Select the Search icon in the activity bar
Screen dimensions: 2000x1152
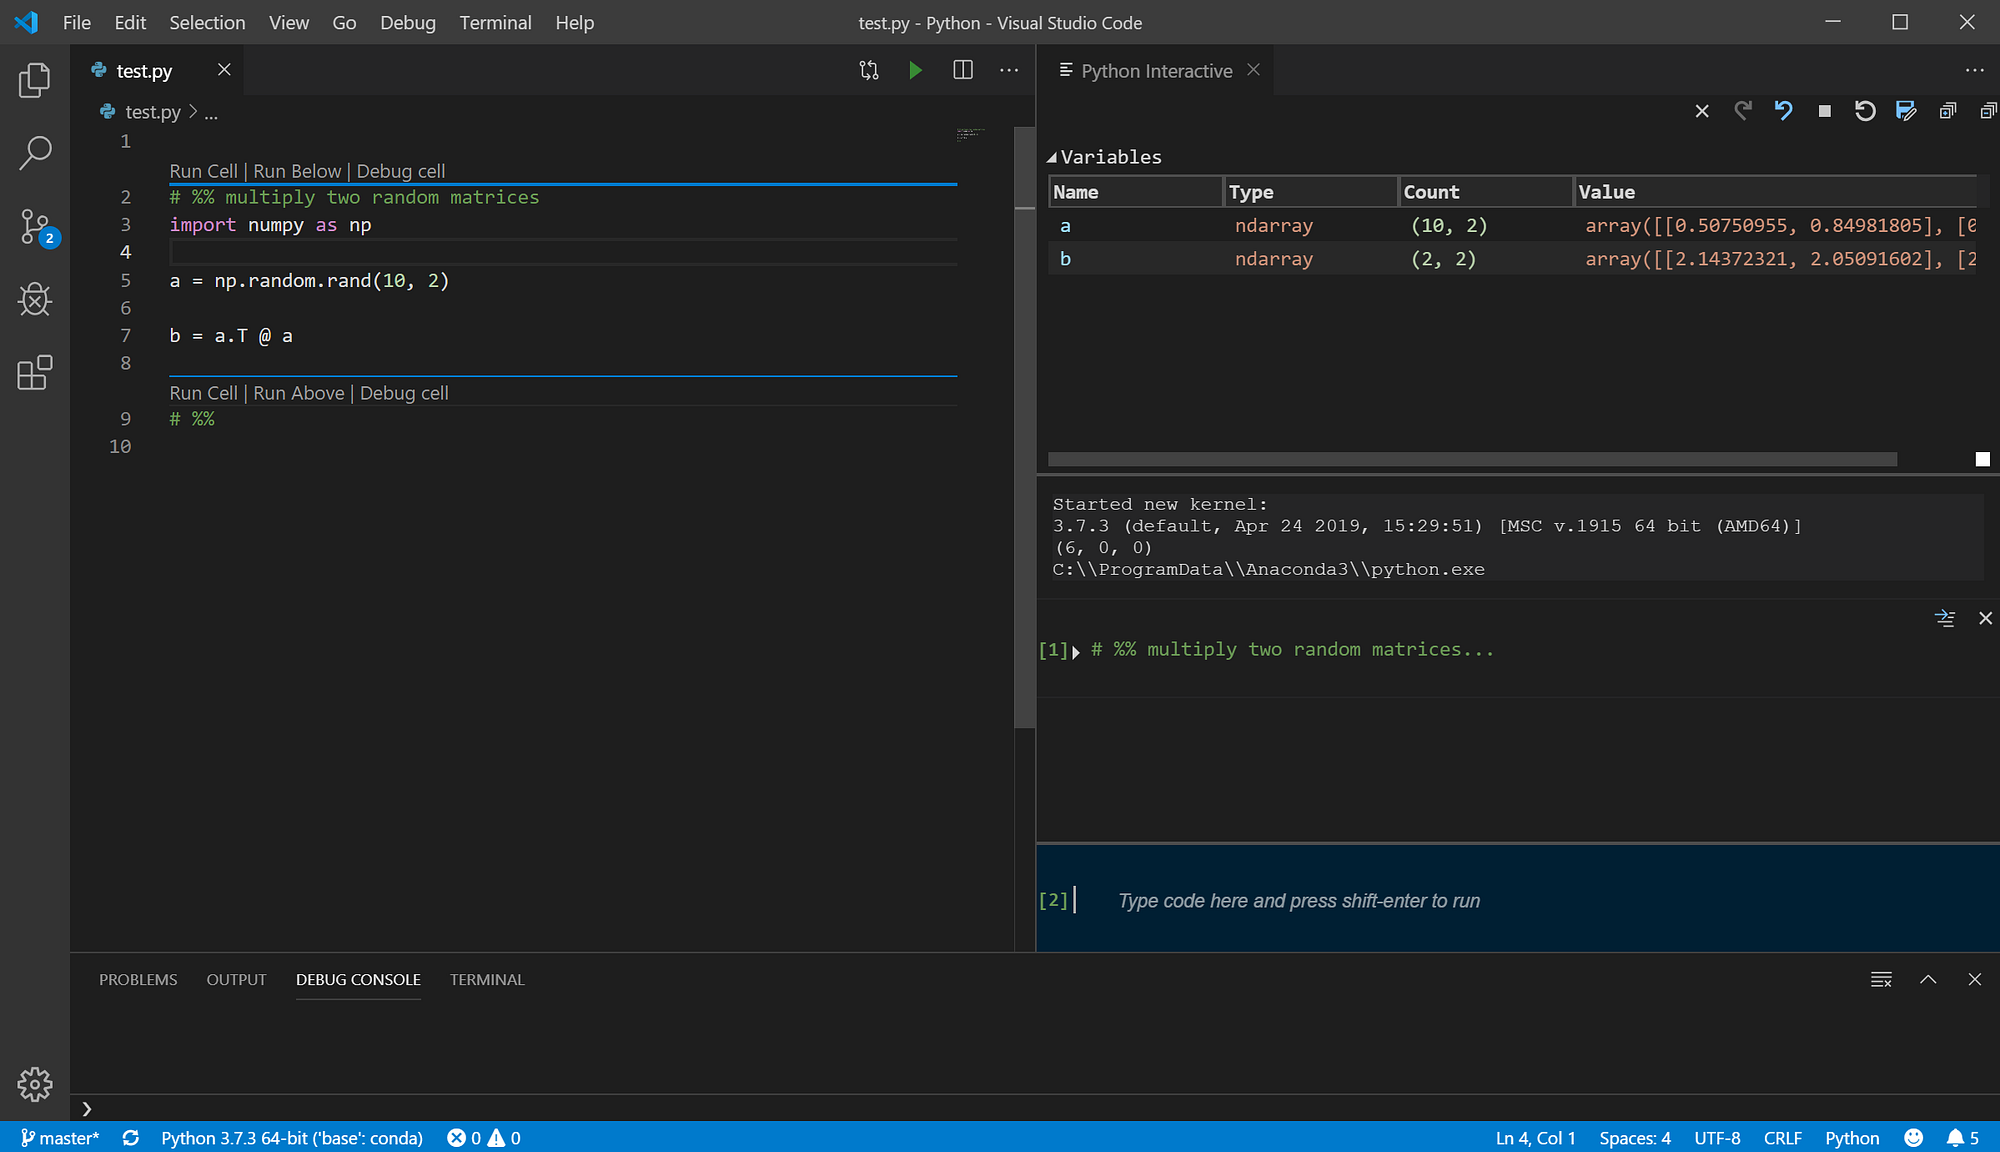click(35, 152)
